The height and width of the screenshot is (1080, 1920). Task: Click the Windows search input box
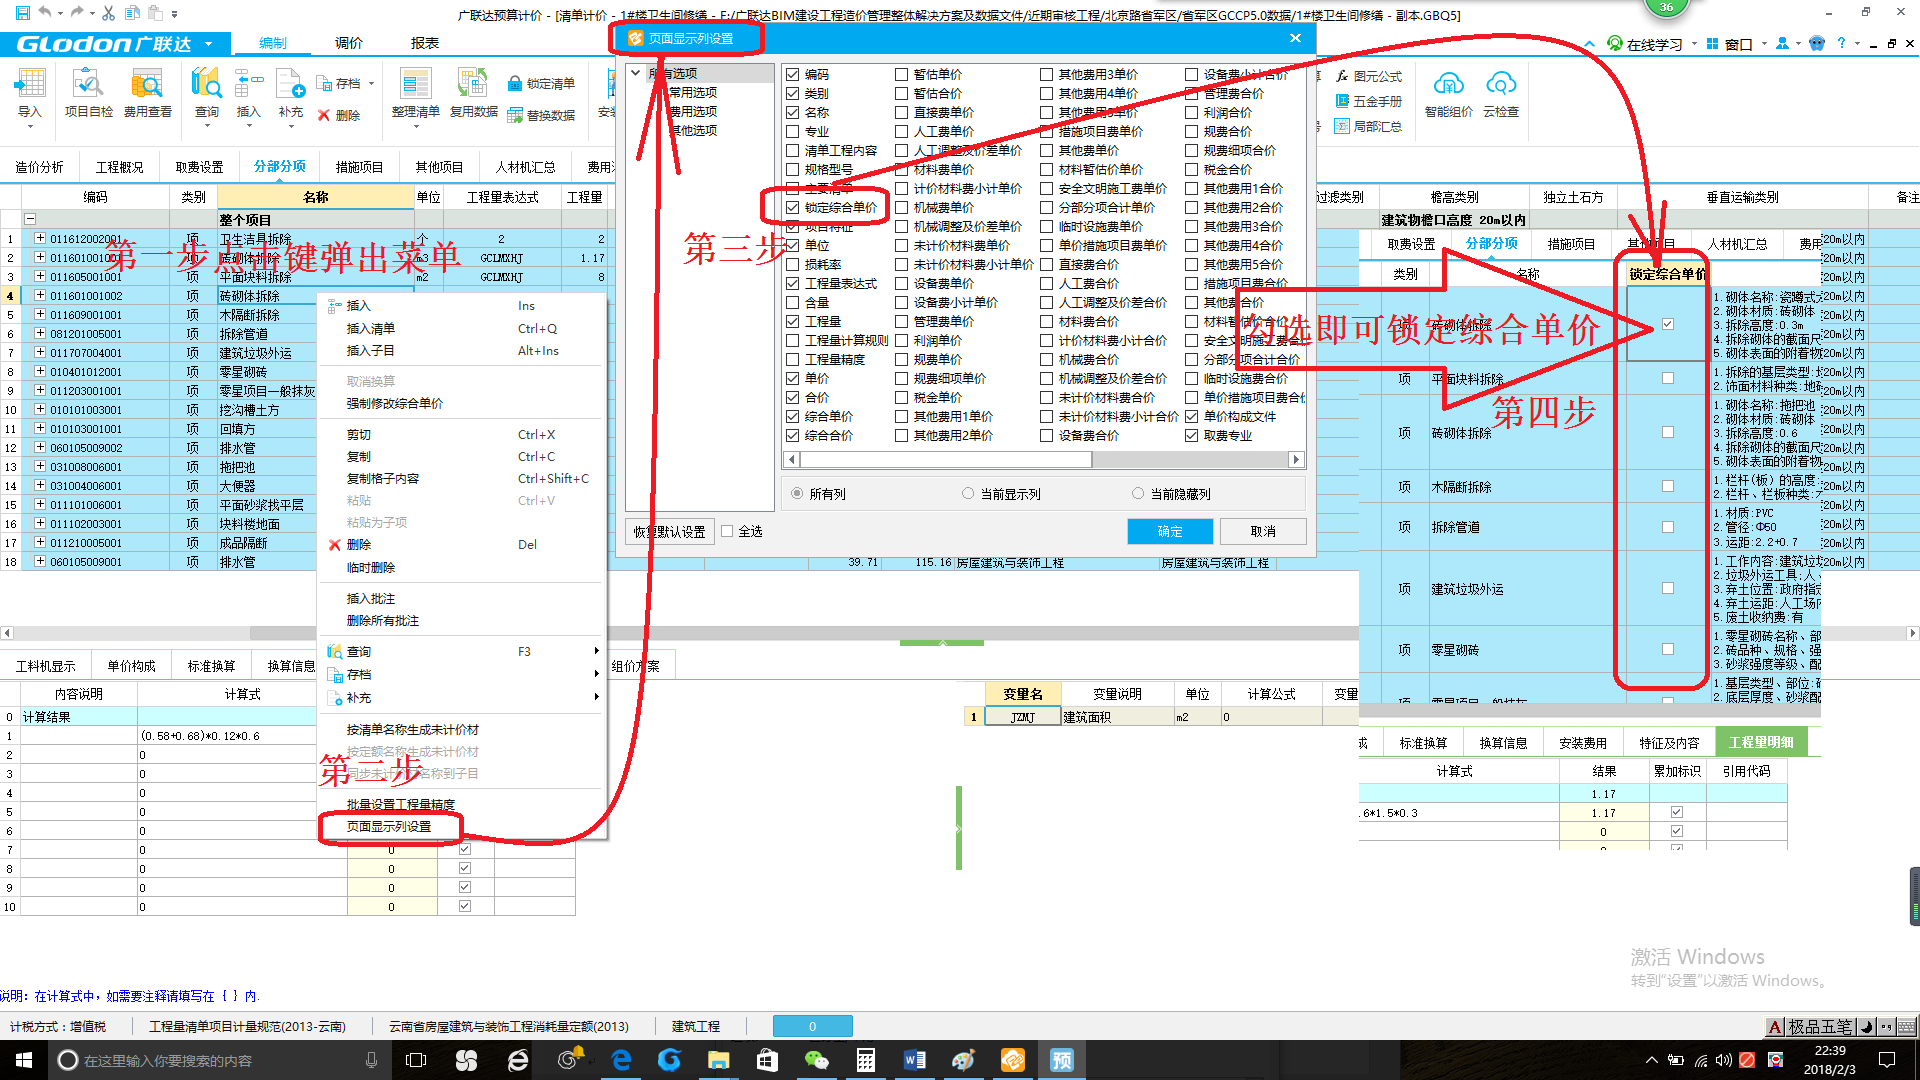(218, 1060)
